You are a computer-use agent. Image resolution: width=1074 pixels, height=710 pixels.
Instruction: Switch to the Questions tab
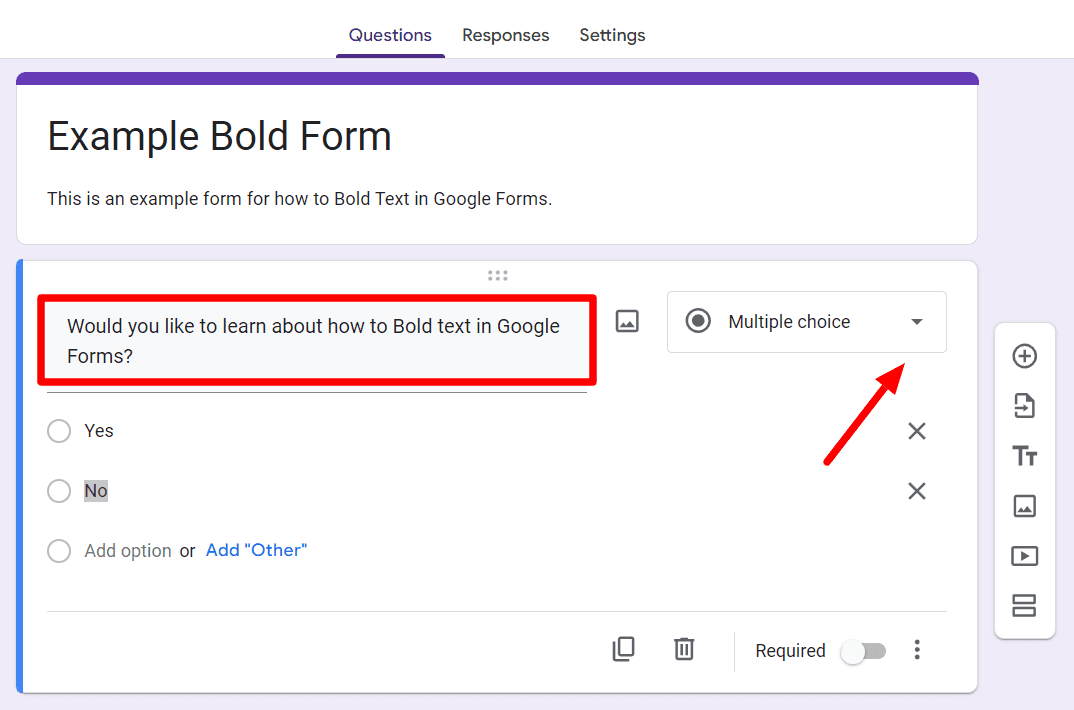390,35
